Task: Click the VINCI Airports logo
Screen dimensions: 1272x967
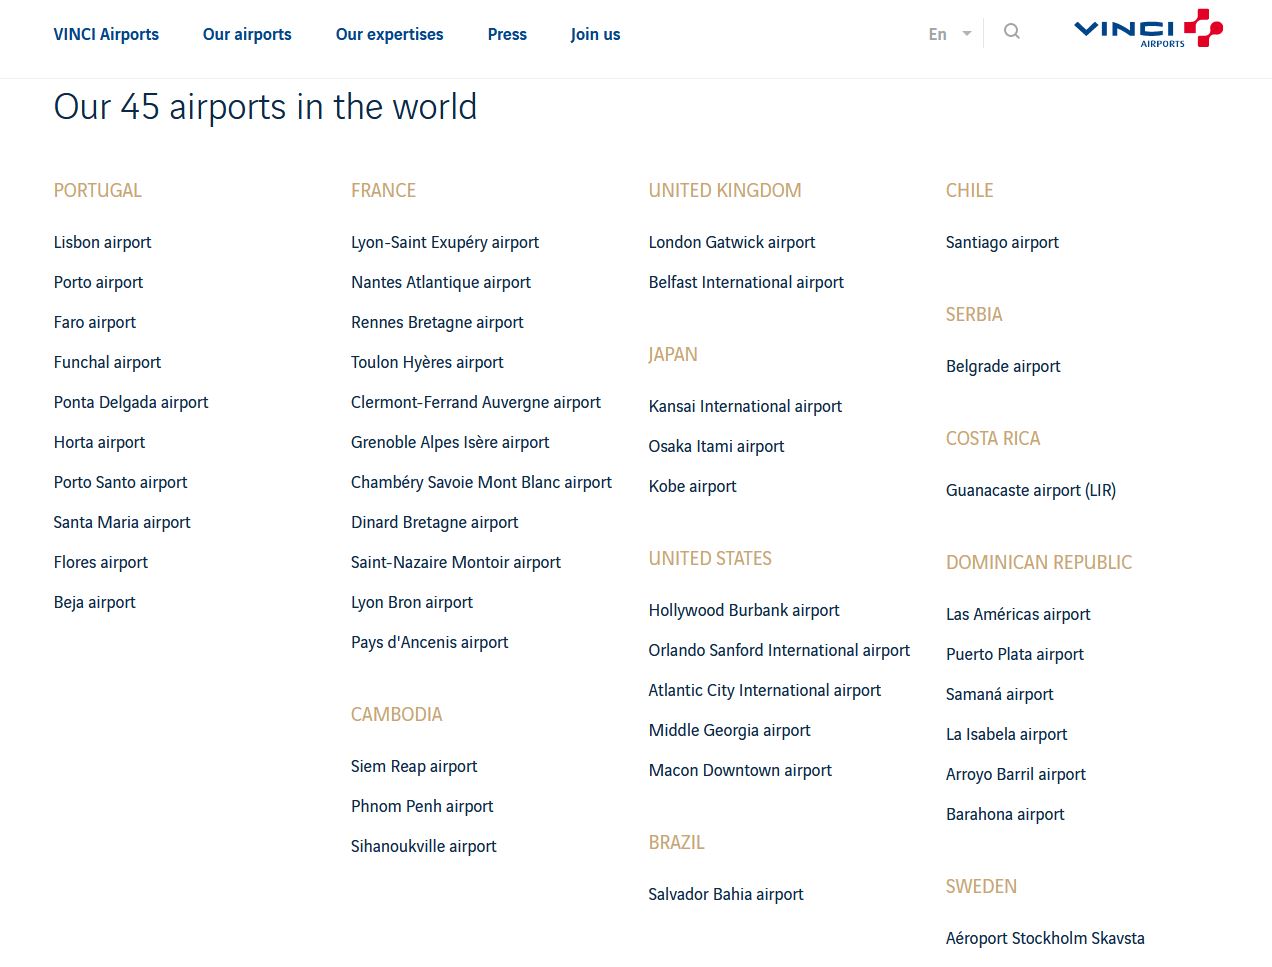Action: click(1148, 28)
